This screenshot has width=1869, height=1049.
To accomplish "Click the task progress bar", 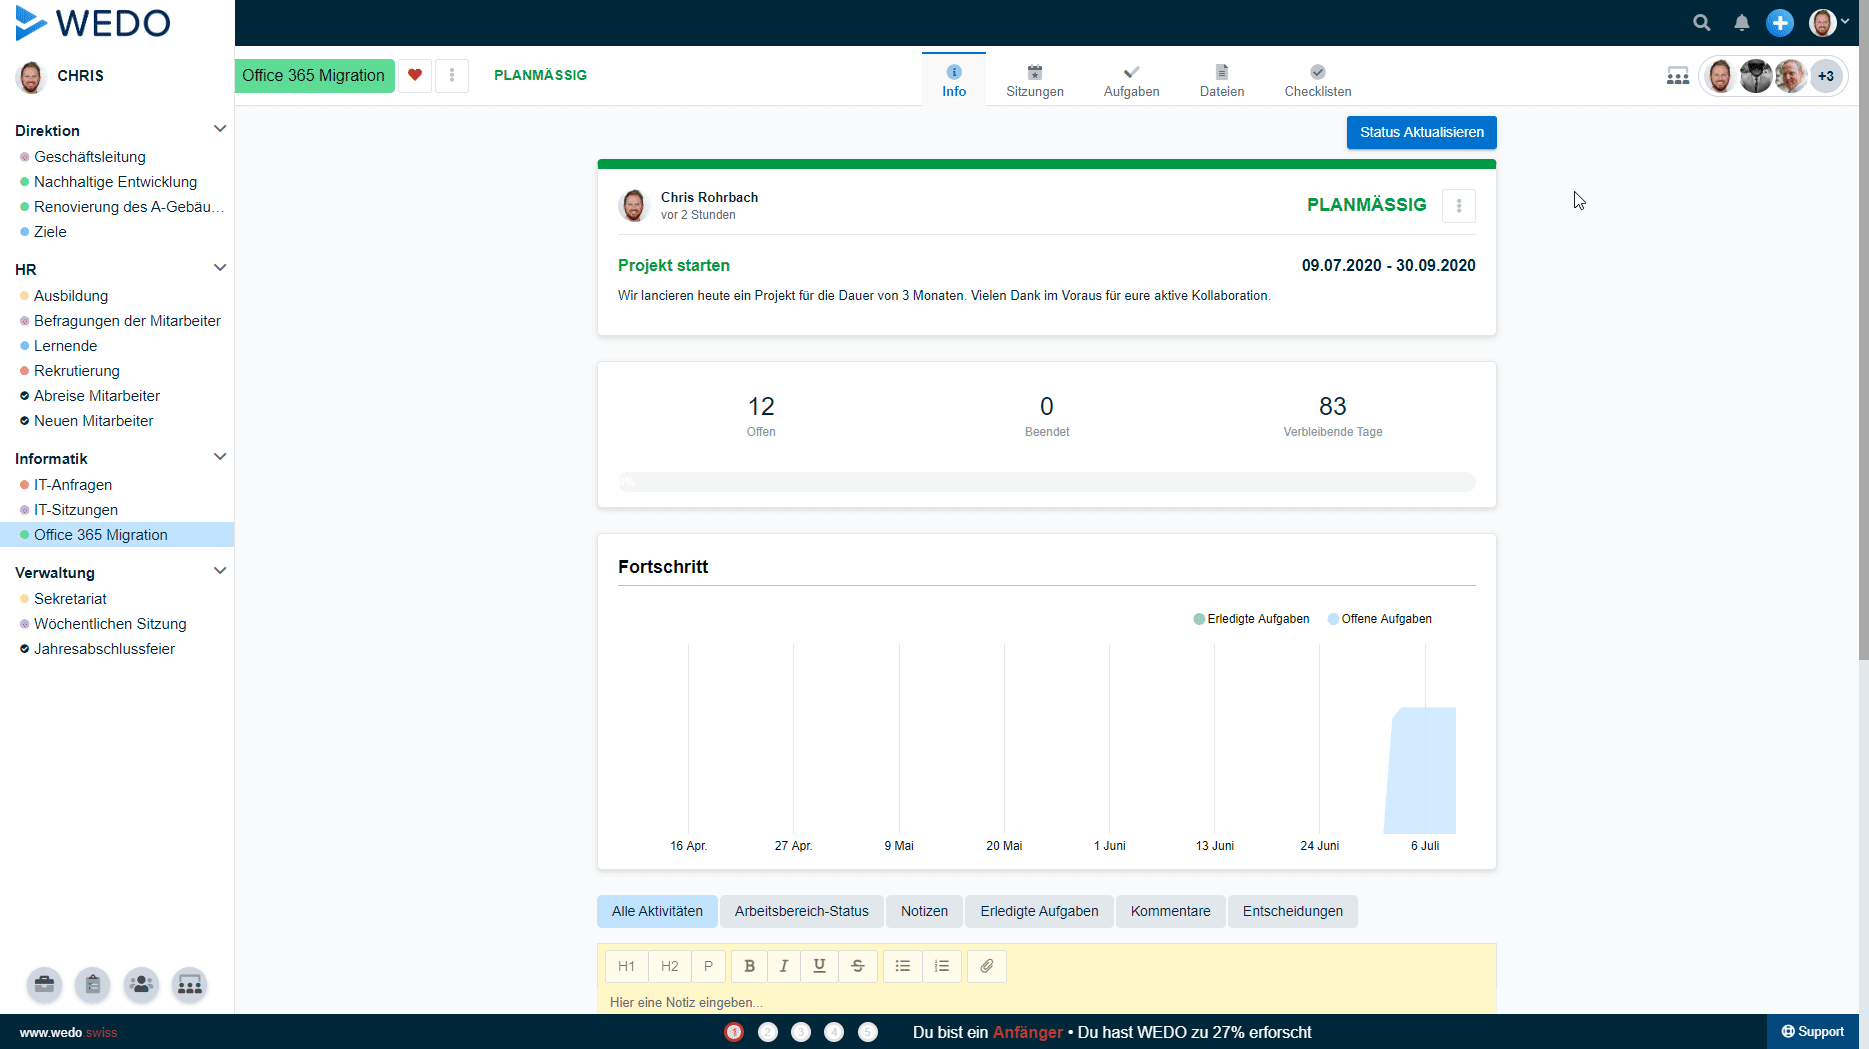I will (1047, 482).
